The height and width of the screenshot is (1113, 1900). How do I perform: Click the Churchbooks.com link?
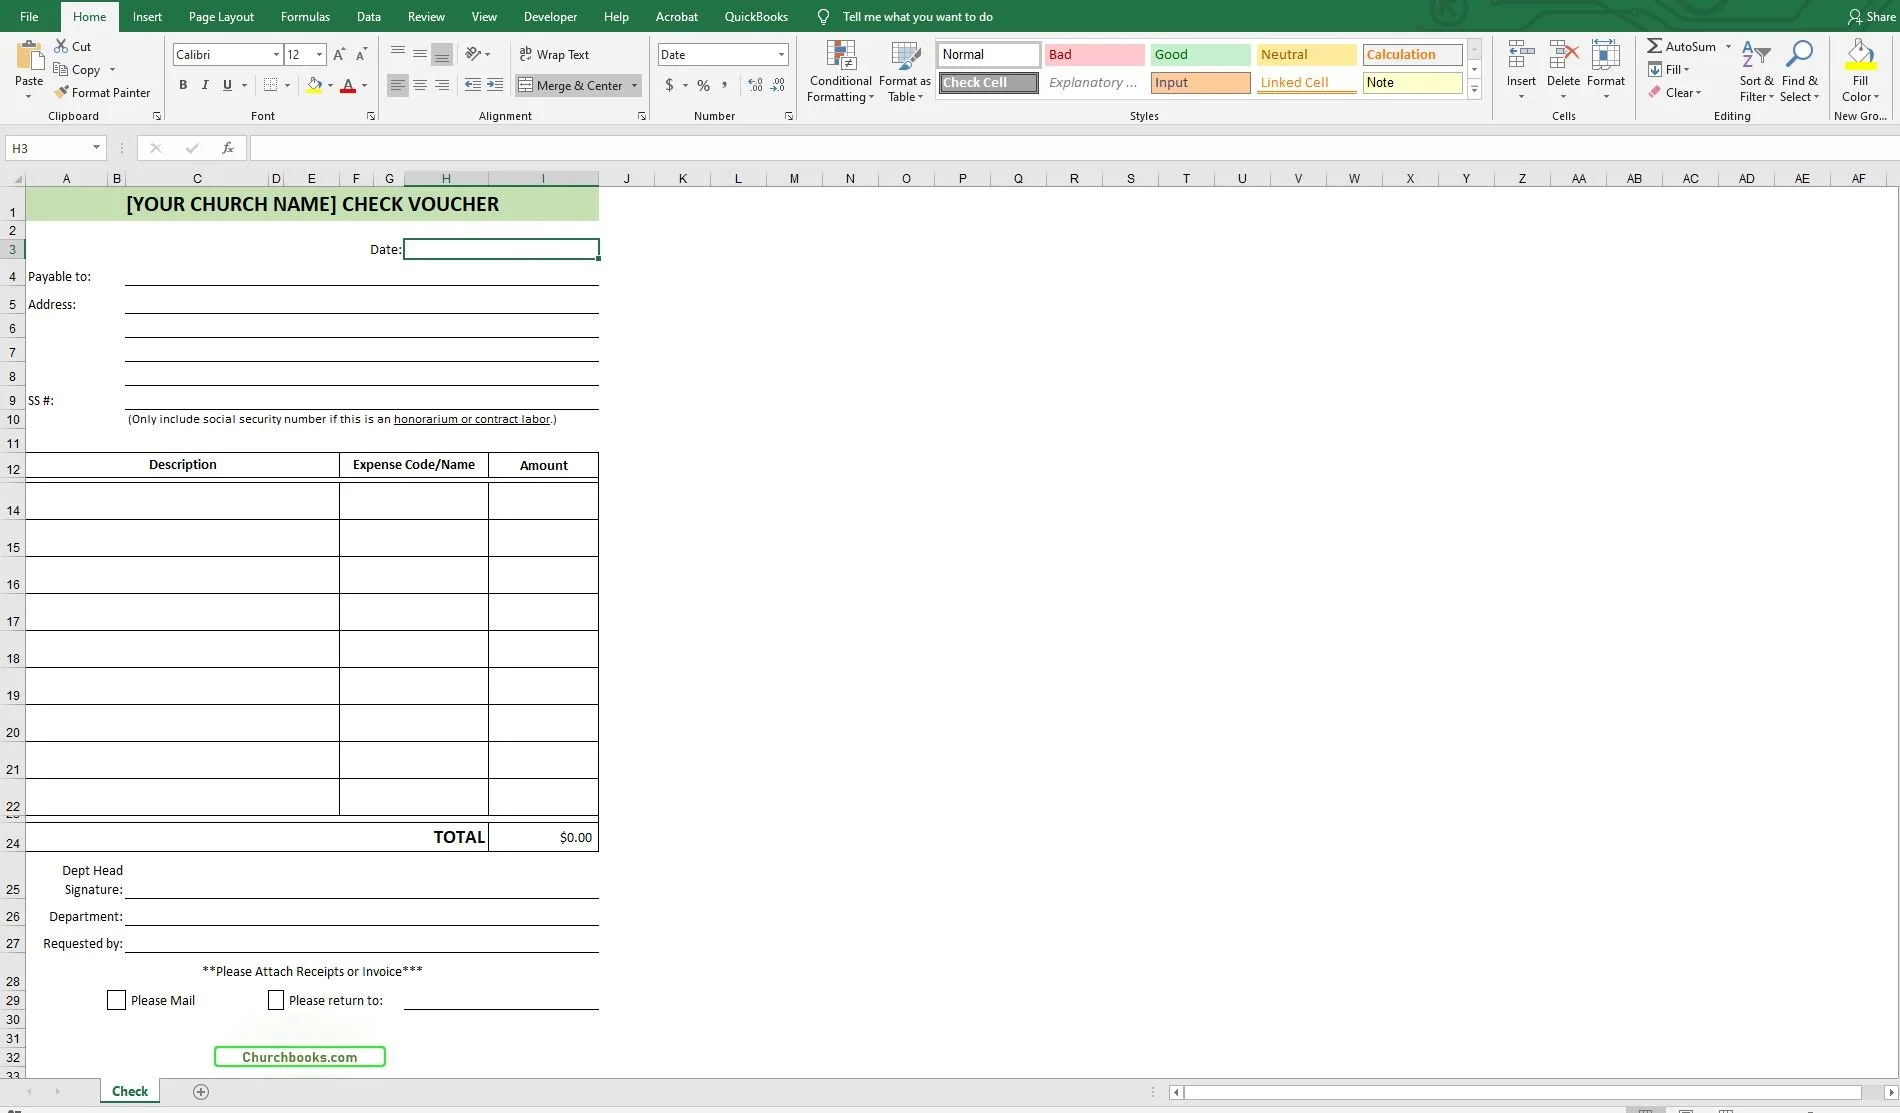click(x=299, y=1056)
